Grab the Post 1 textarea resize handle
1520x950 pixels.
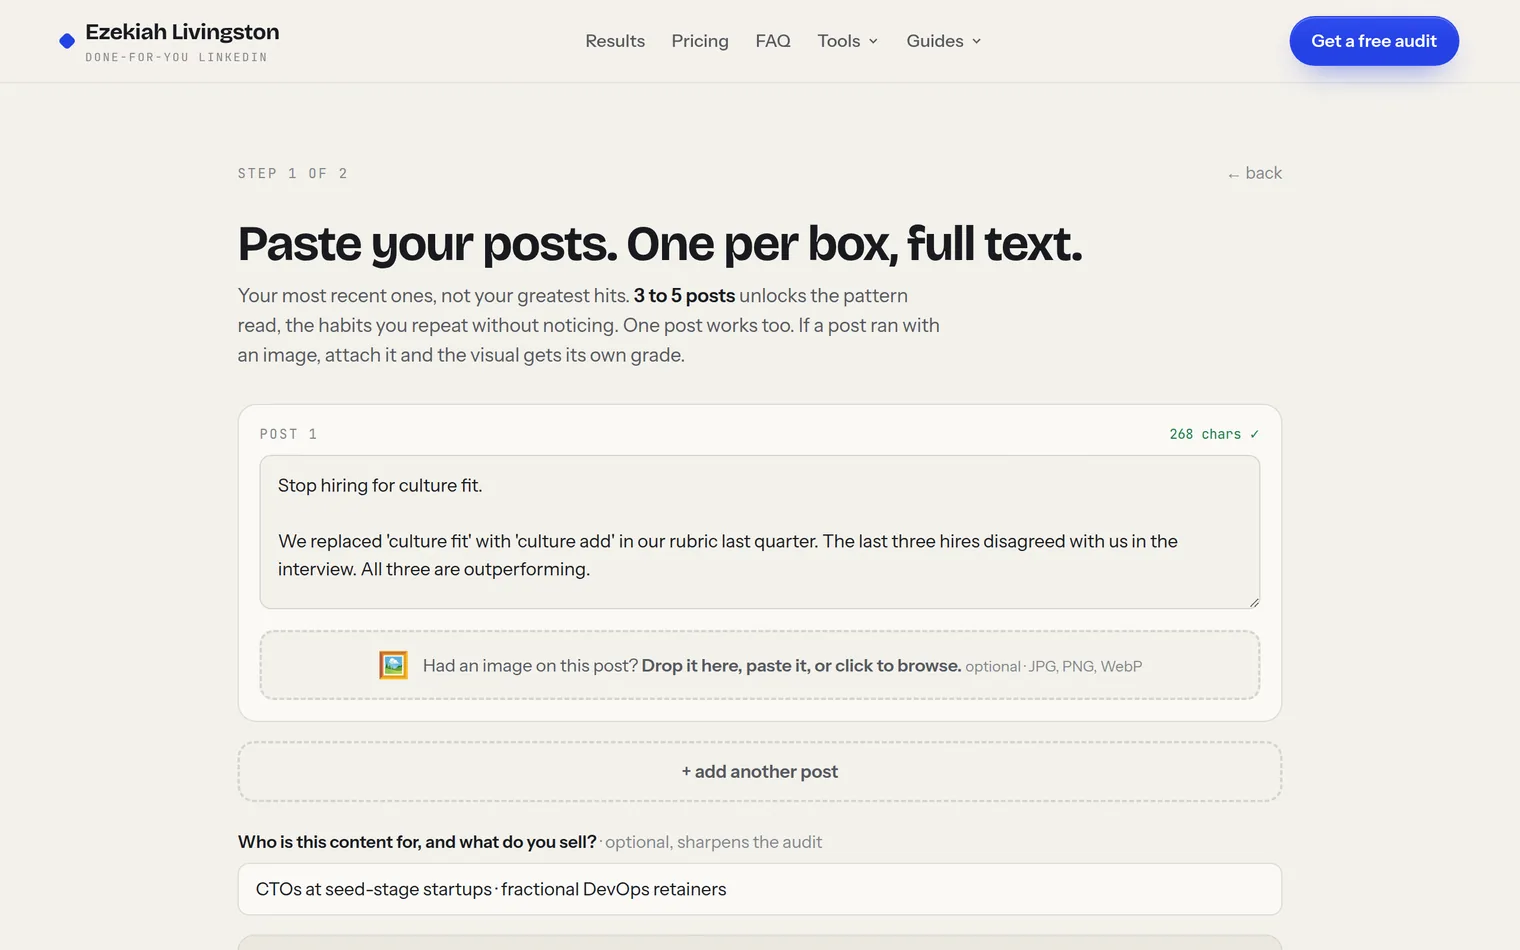point(1254,603)
